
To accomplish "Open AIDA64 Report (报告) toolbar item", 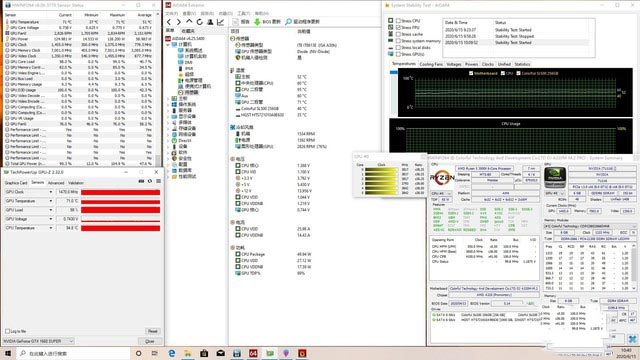I will tap(241, 22).
